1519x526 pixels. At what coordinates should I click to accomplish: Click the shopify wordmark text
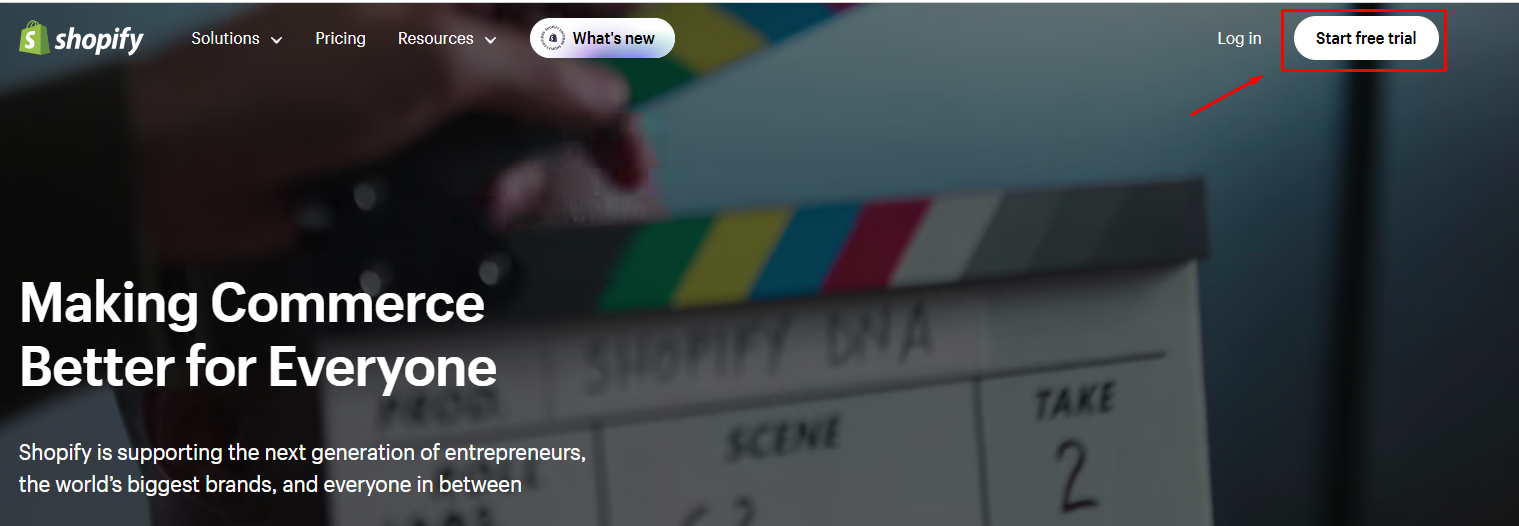[99, 39]
